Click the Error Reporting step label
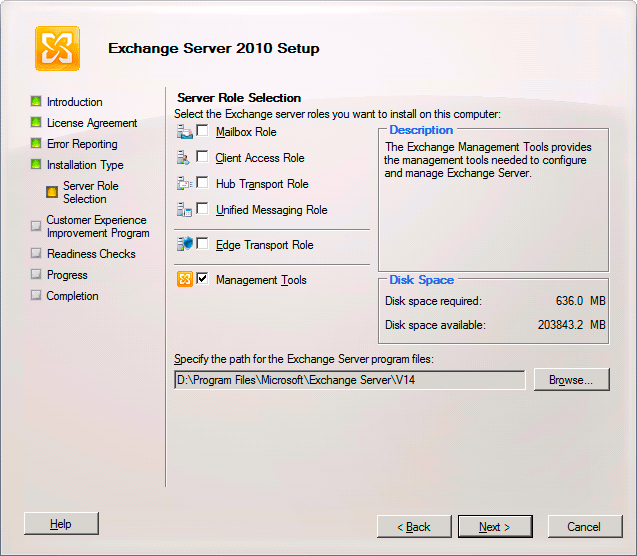Image resolution: width=637 pixels, height=556 pixels. (x=82, y=144)
